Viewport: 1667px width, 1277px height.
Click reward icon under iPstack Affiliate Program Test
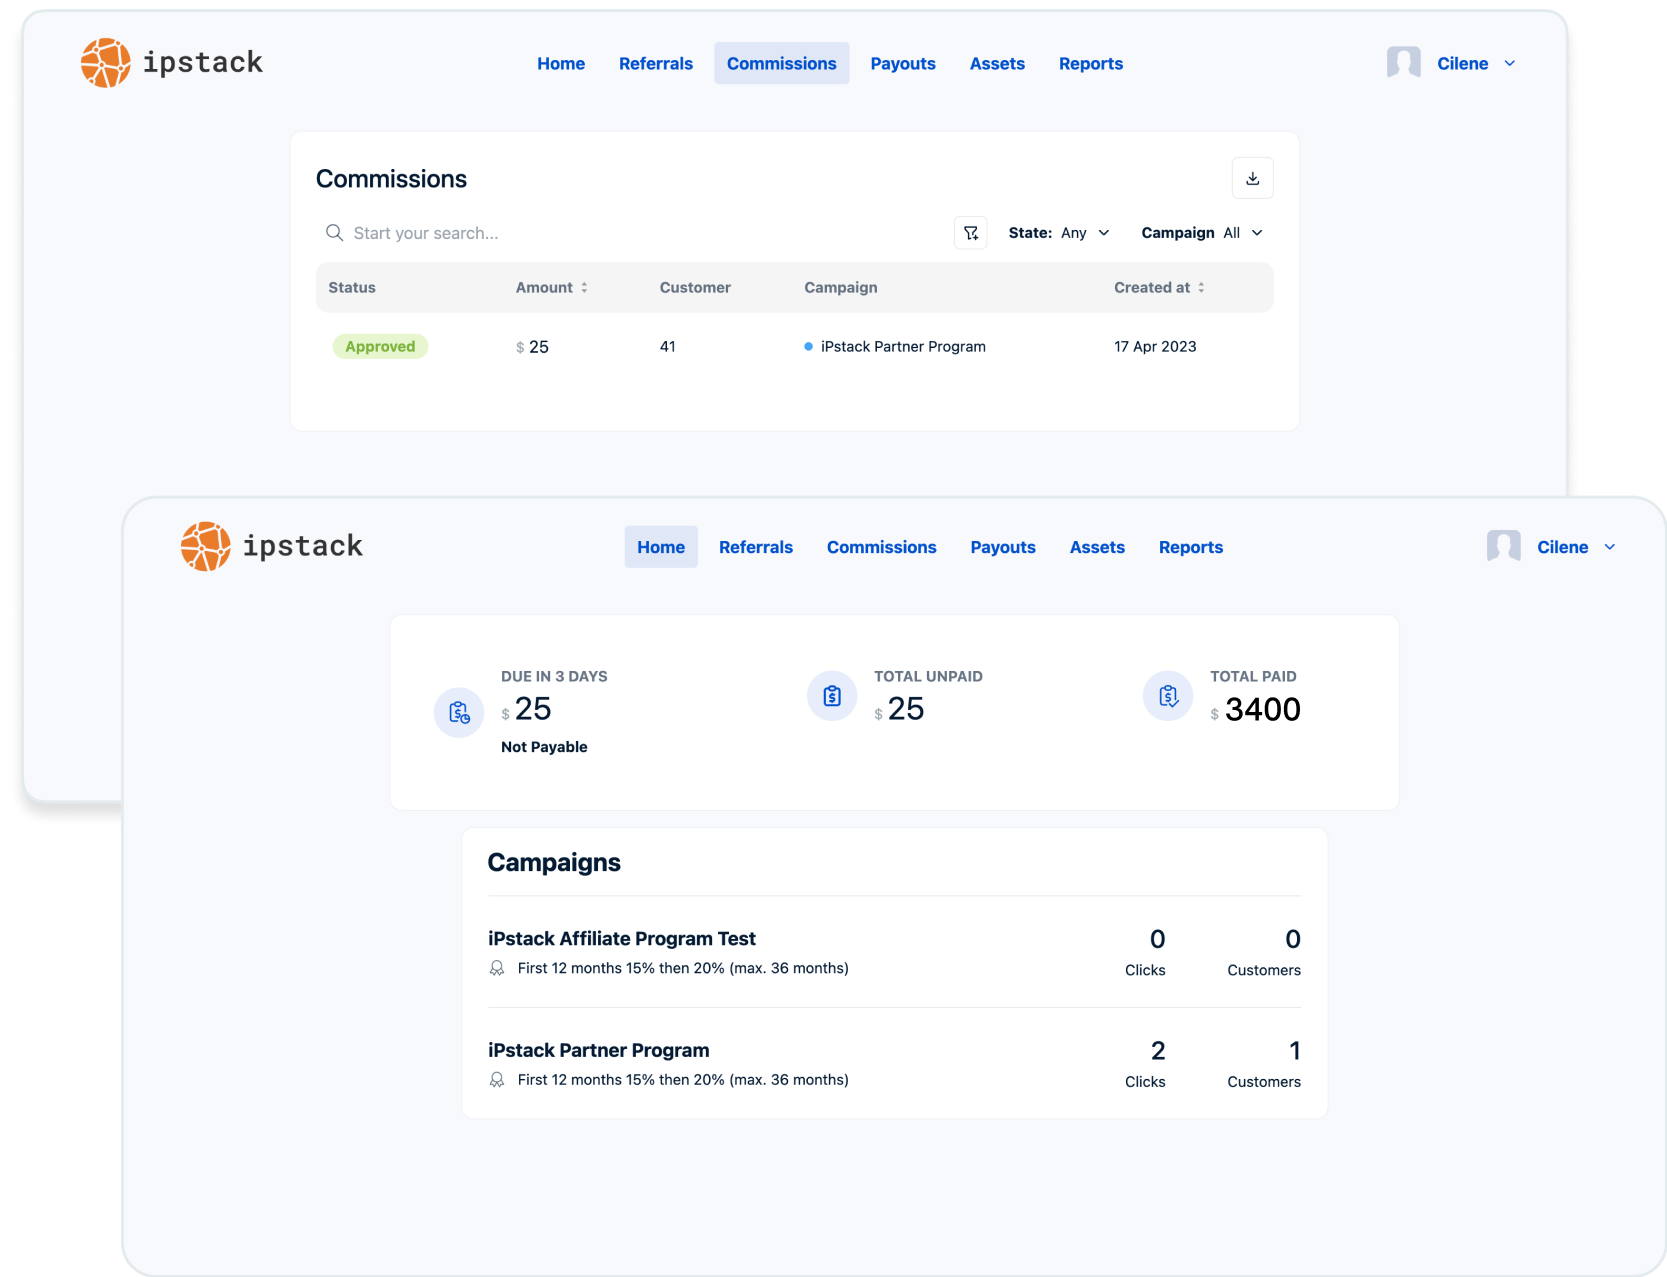[497, 968]
